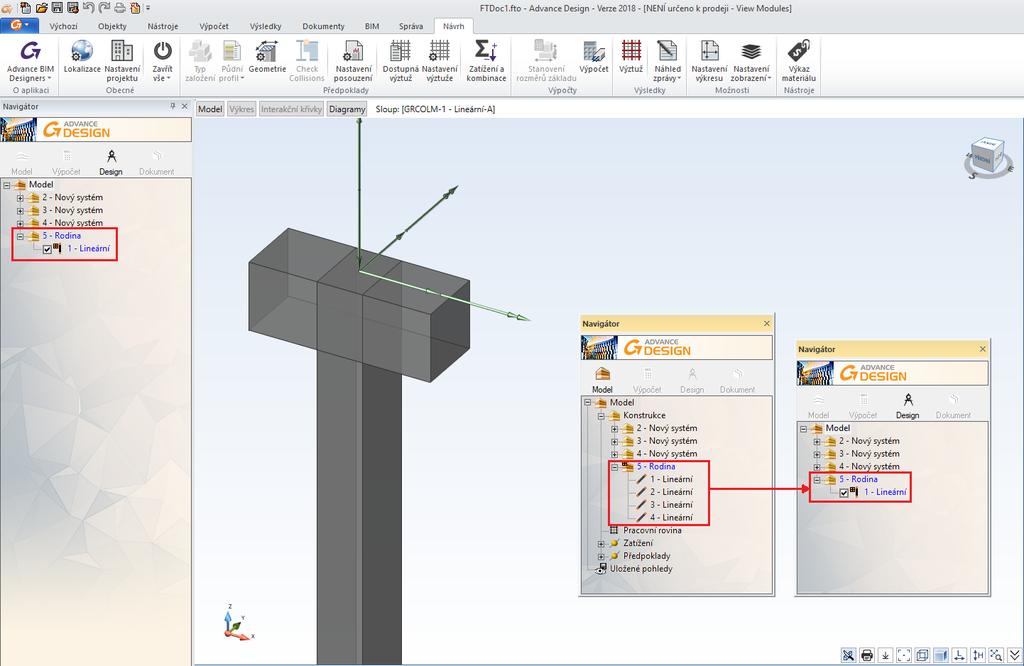The width and height of the screenshot is (1024, 666).
Task: Click the XYZ axis triad in viewport
Action: point(238,622)
